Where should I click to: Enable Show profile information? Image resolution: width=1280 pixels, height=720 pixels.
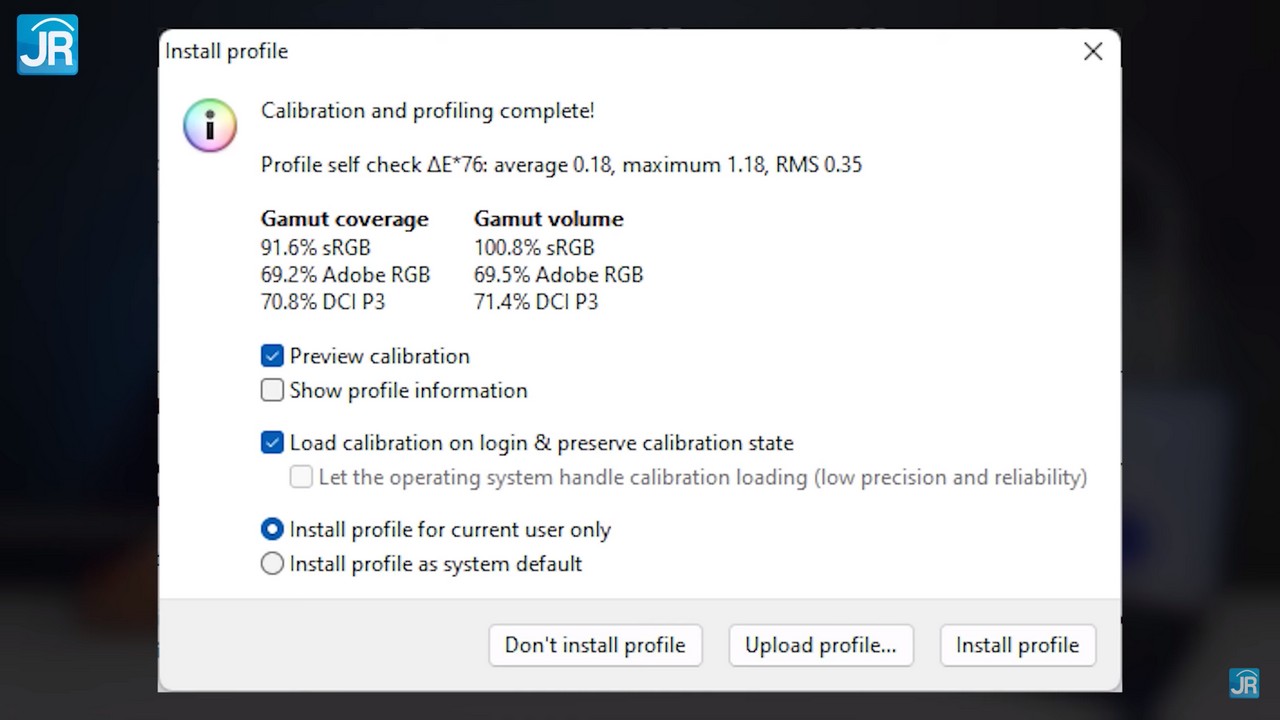[272, 390]
